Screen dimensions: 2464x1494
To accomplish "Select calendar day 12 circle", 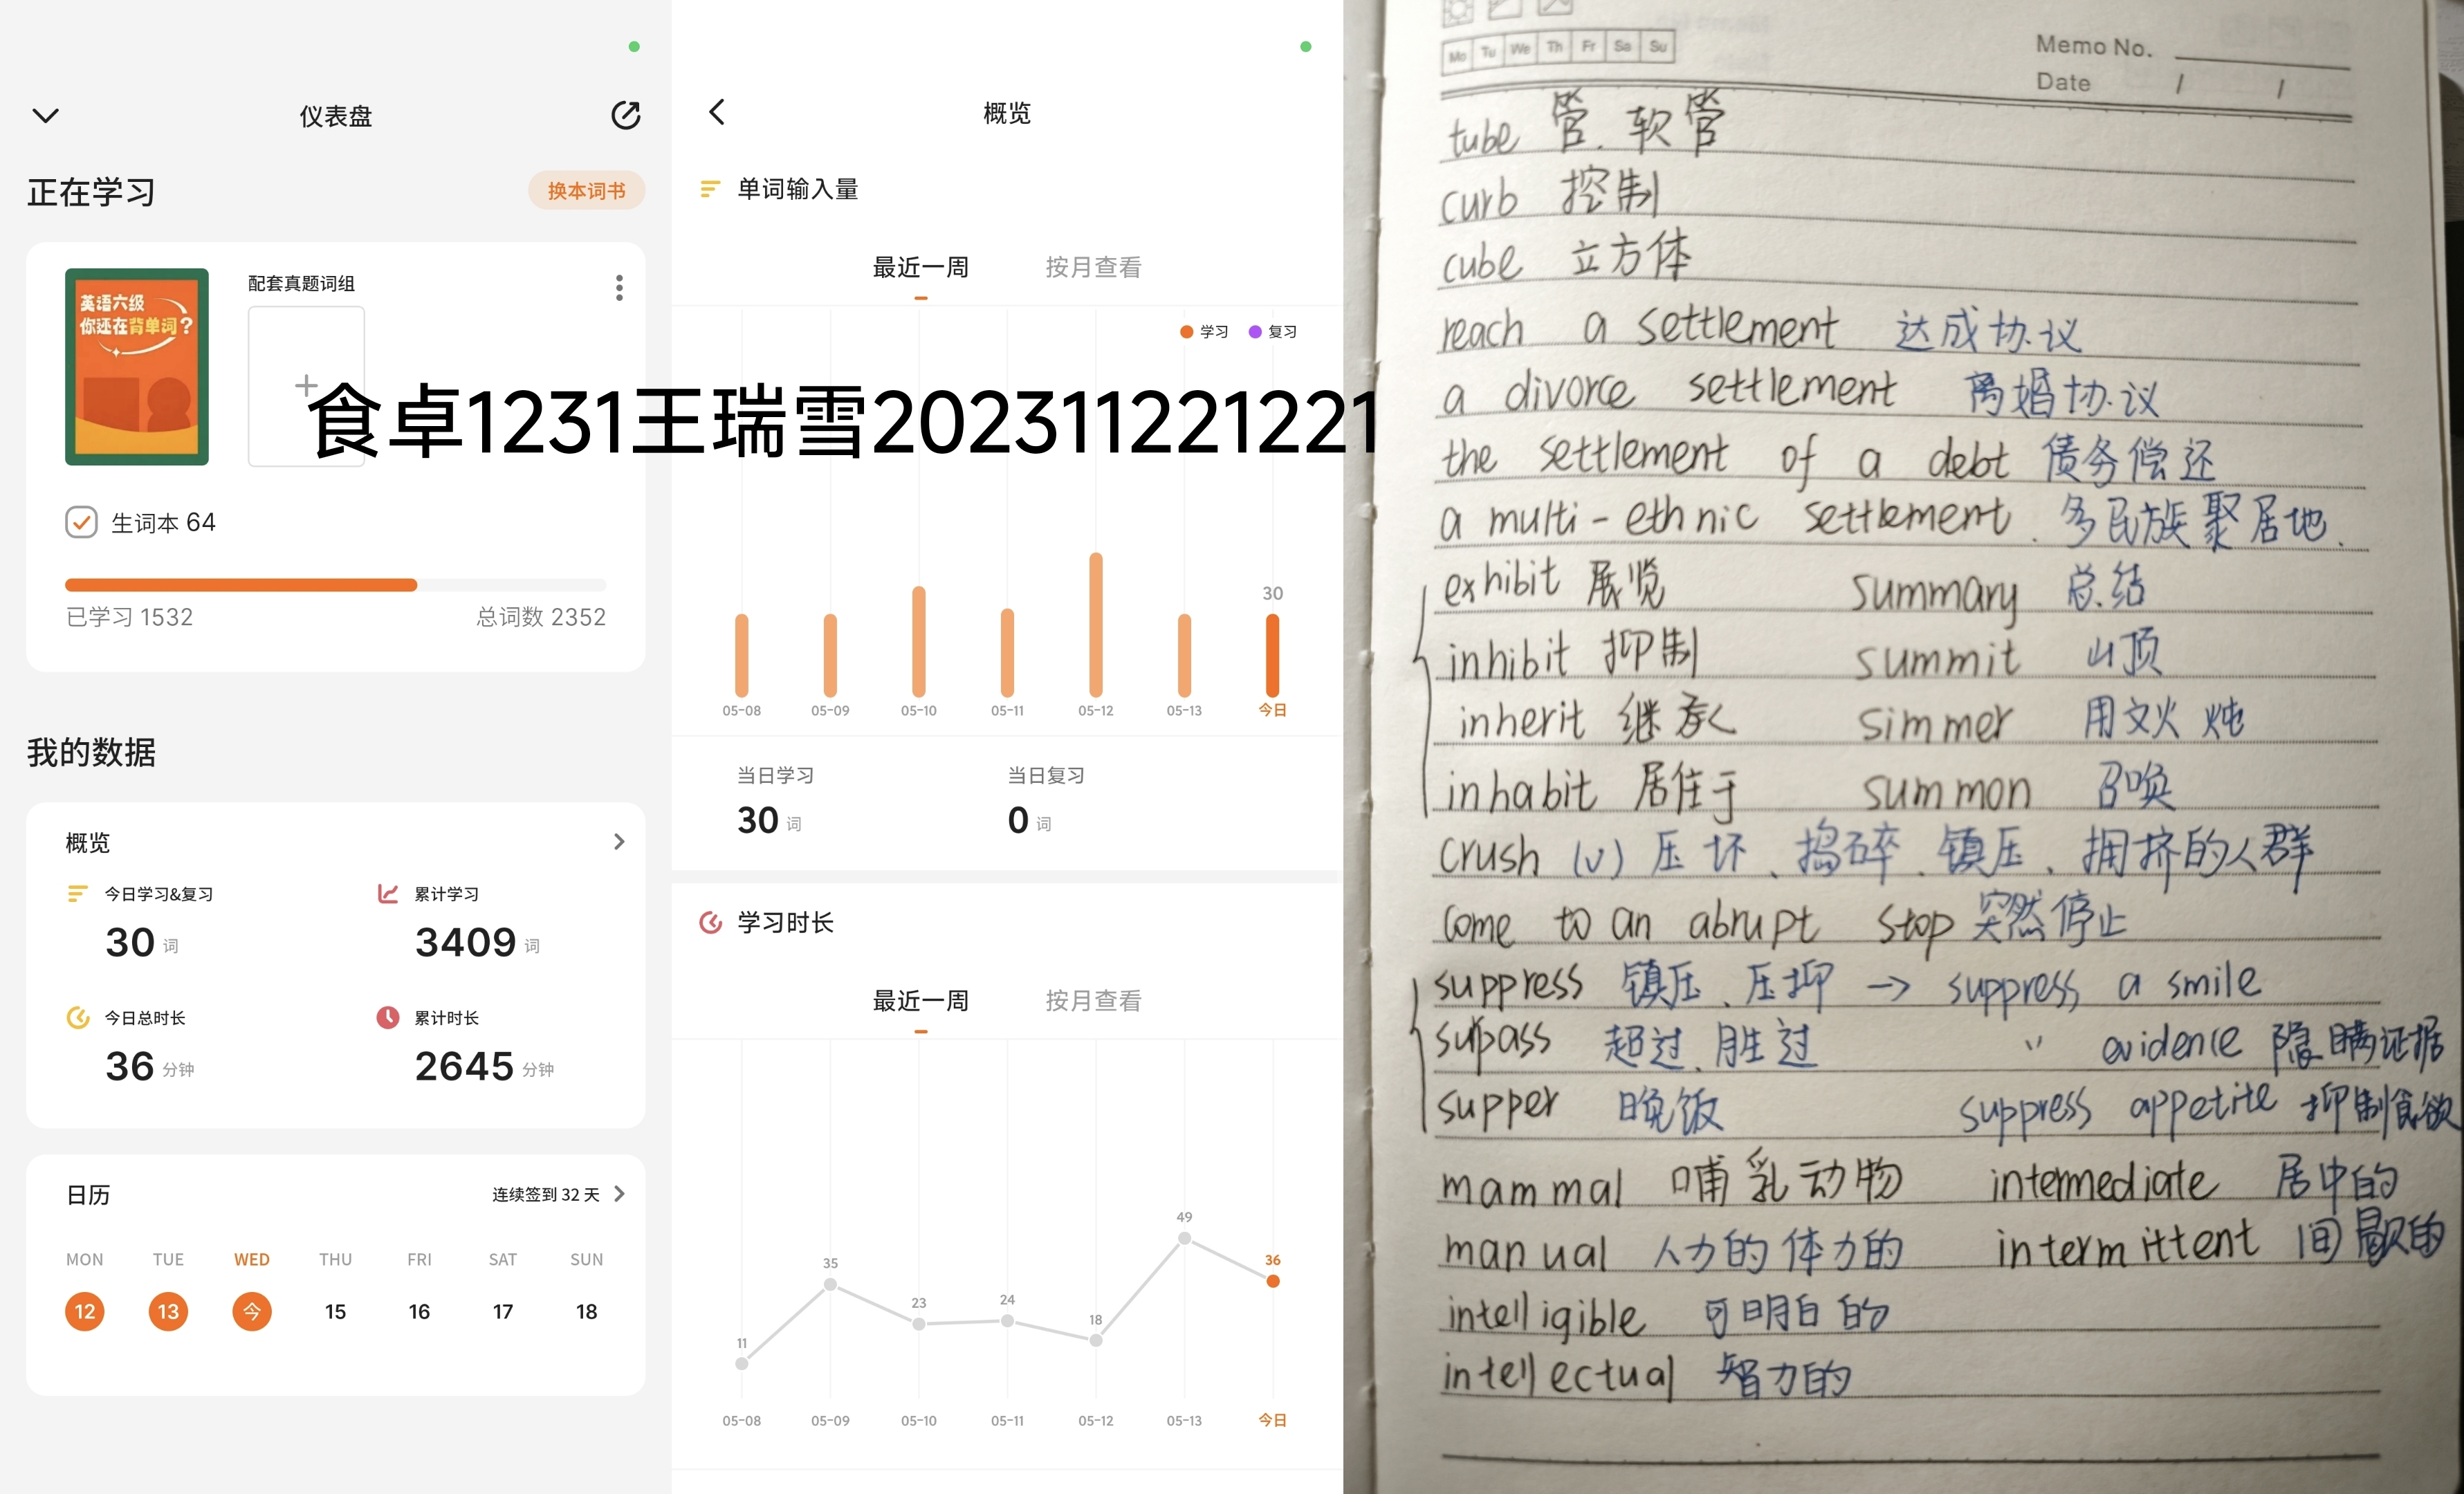I will point(85,1311).
